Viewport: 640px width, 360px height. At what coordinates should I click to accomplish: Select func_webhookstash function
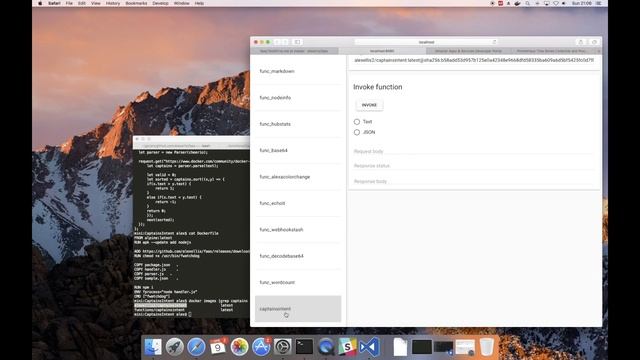tap(298, 229)
